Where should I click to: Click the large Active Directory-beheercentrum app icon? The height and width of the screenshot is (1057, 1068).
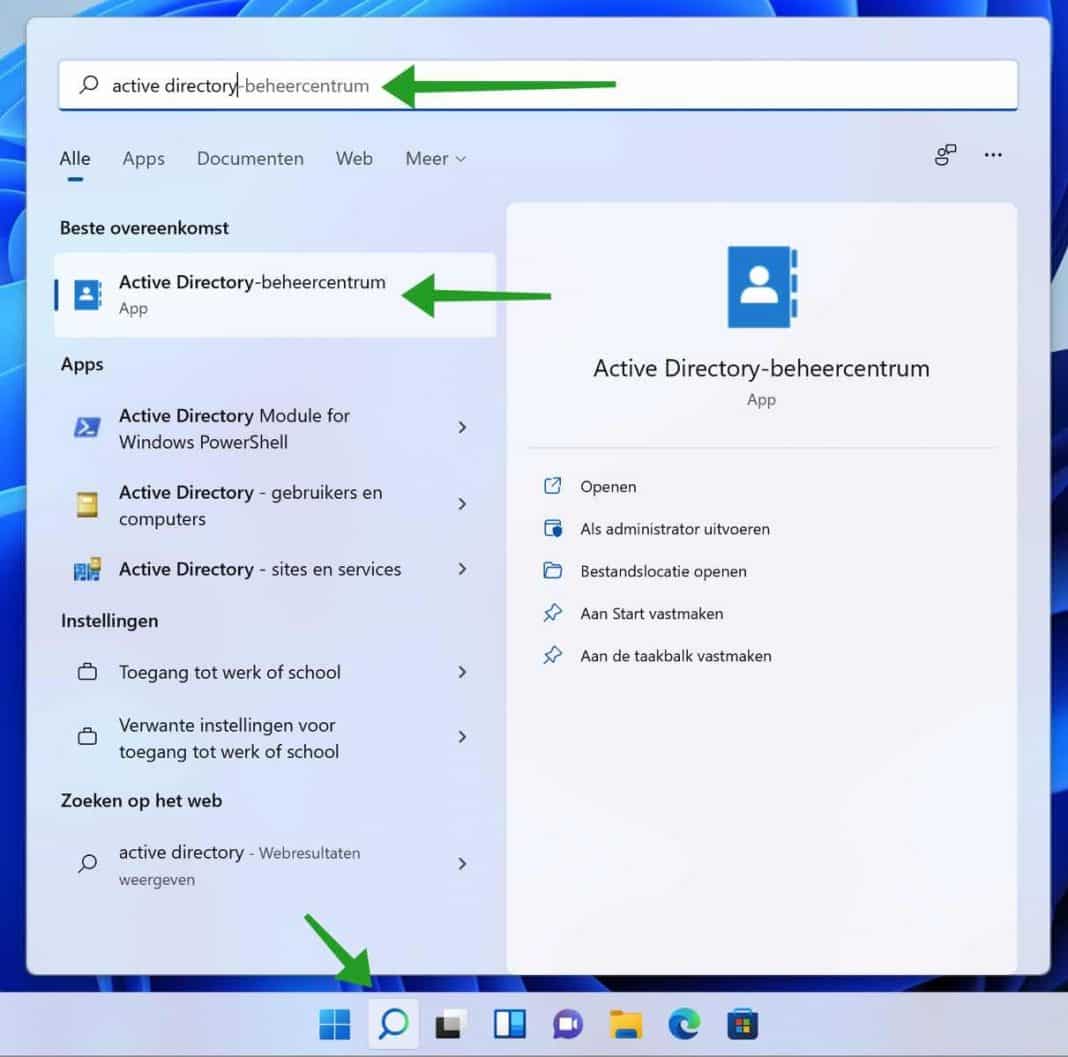pos(761,285)
